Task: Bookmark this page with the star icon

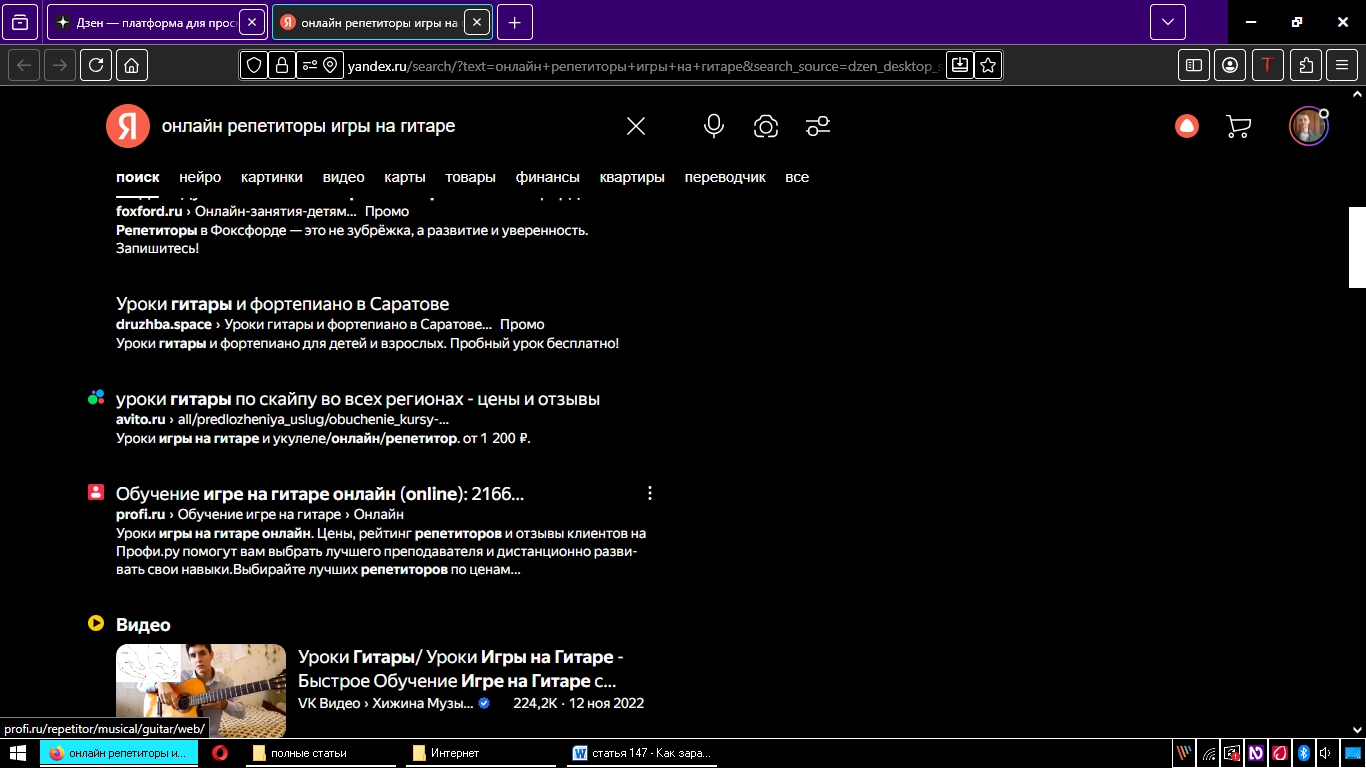Action: click(x=988, y=65)
